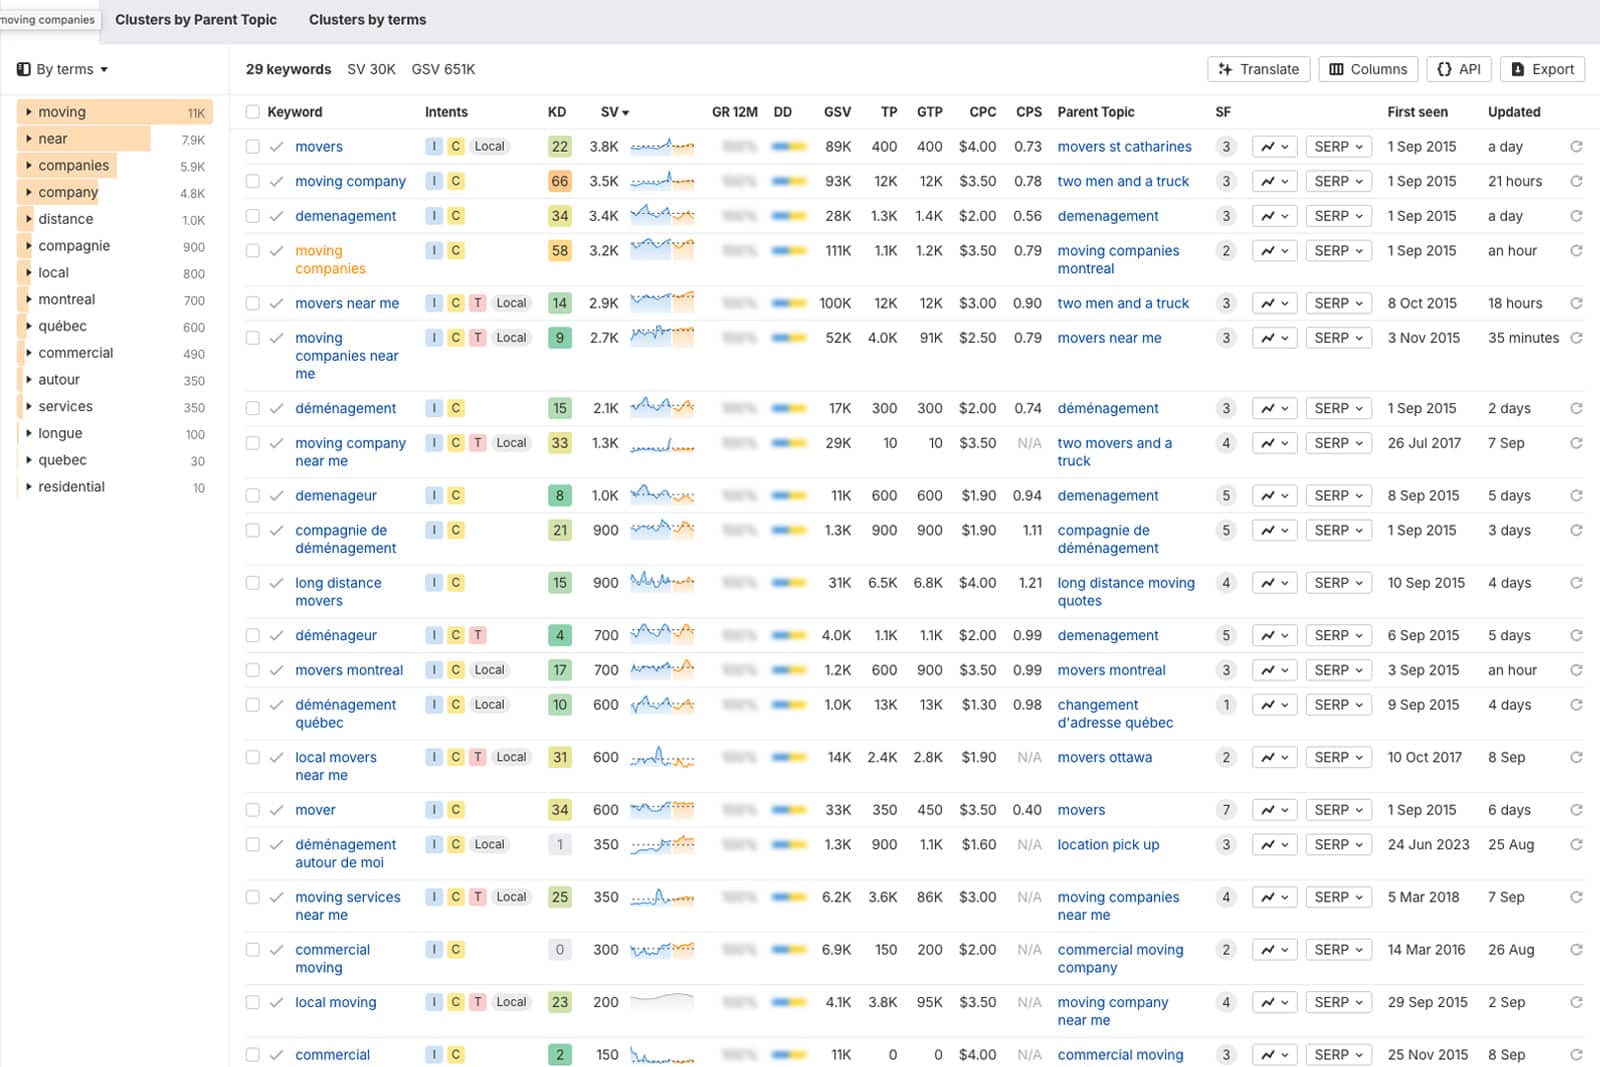Viewport: 1600px width, 1067px height.
Task: Toggle the select-all checkbox beside Keyword header
Action: 253,112
